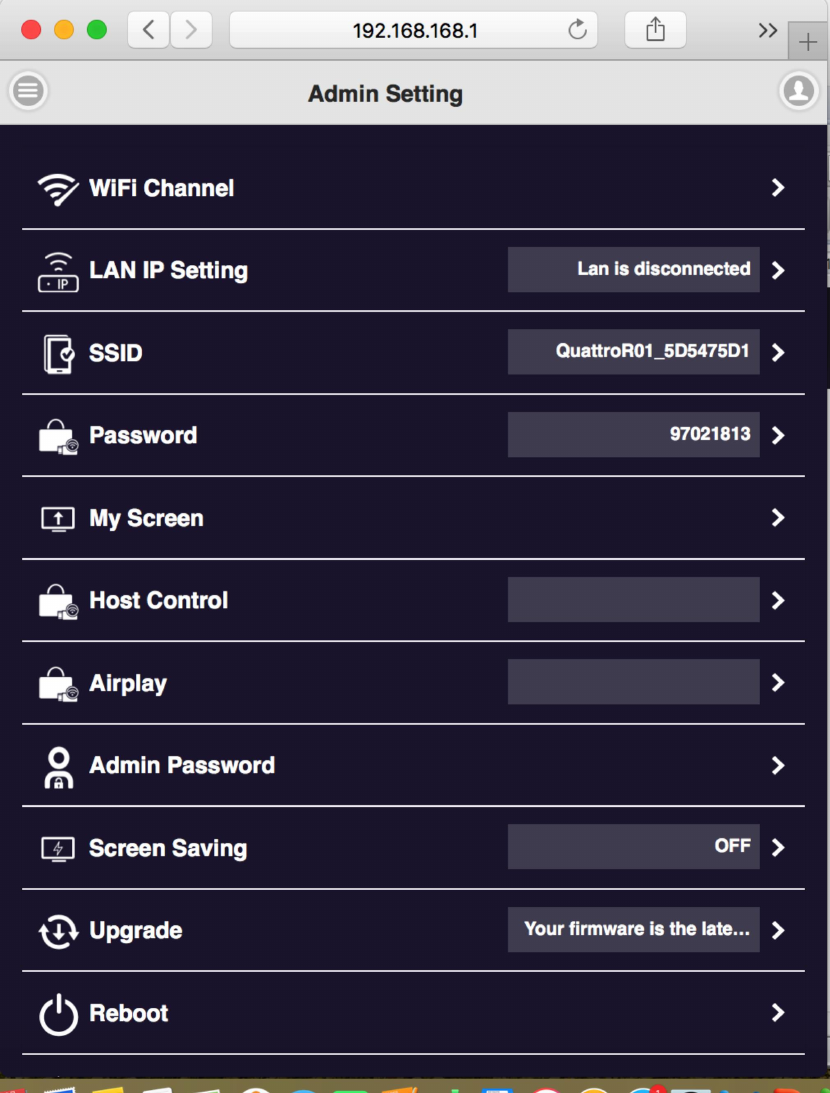
Task: Open the hamburger menu at top left
Action: pos(28,91)
